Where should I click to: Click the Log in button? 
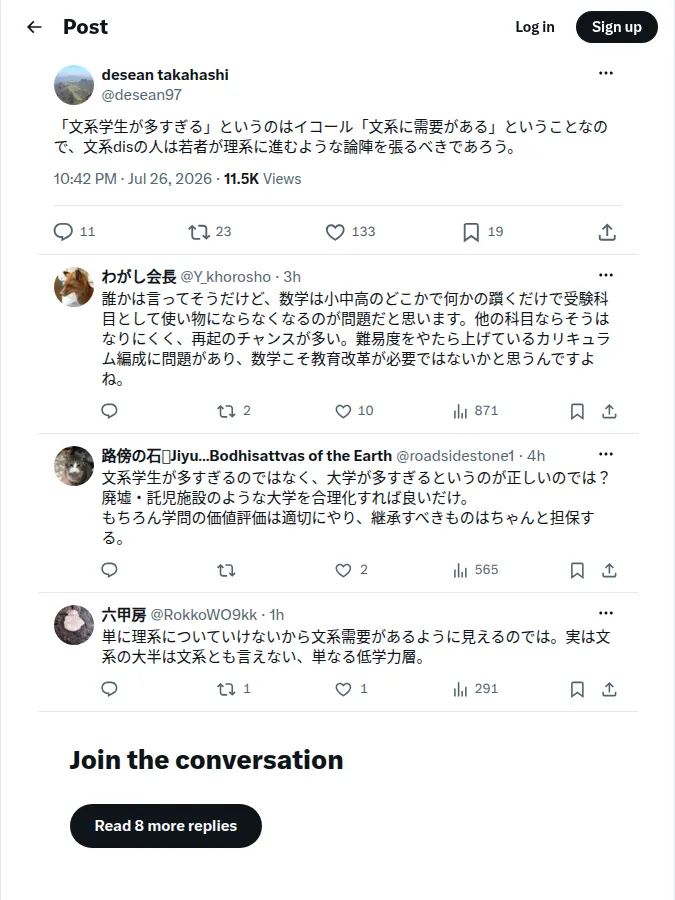pyautogui.click(x=534, y=27)
